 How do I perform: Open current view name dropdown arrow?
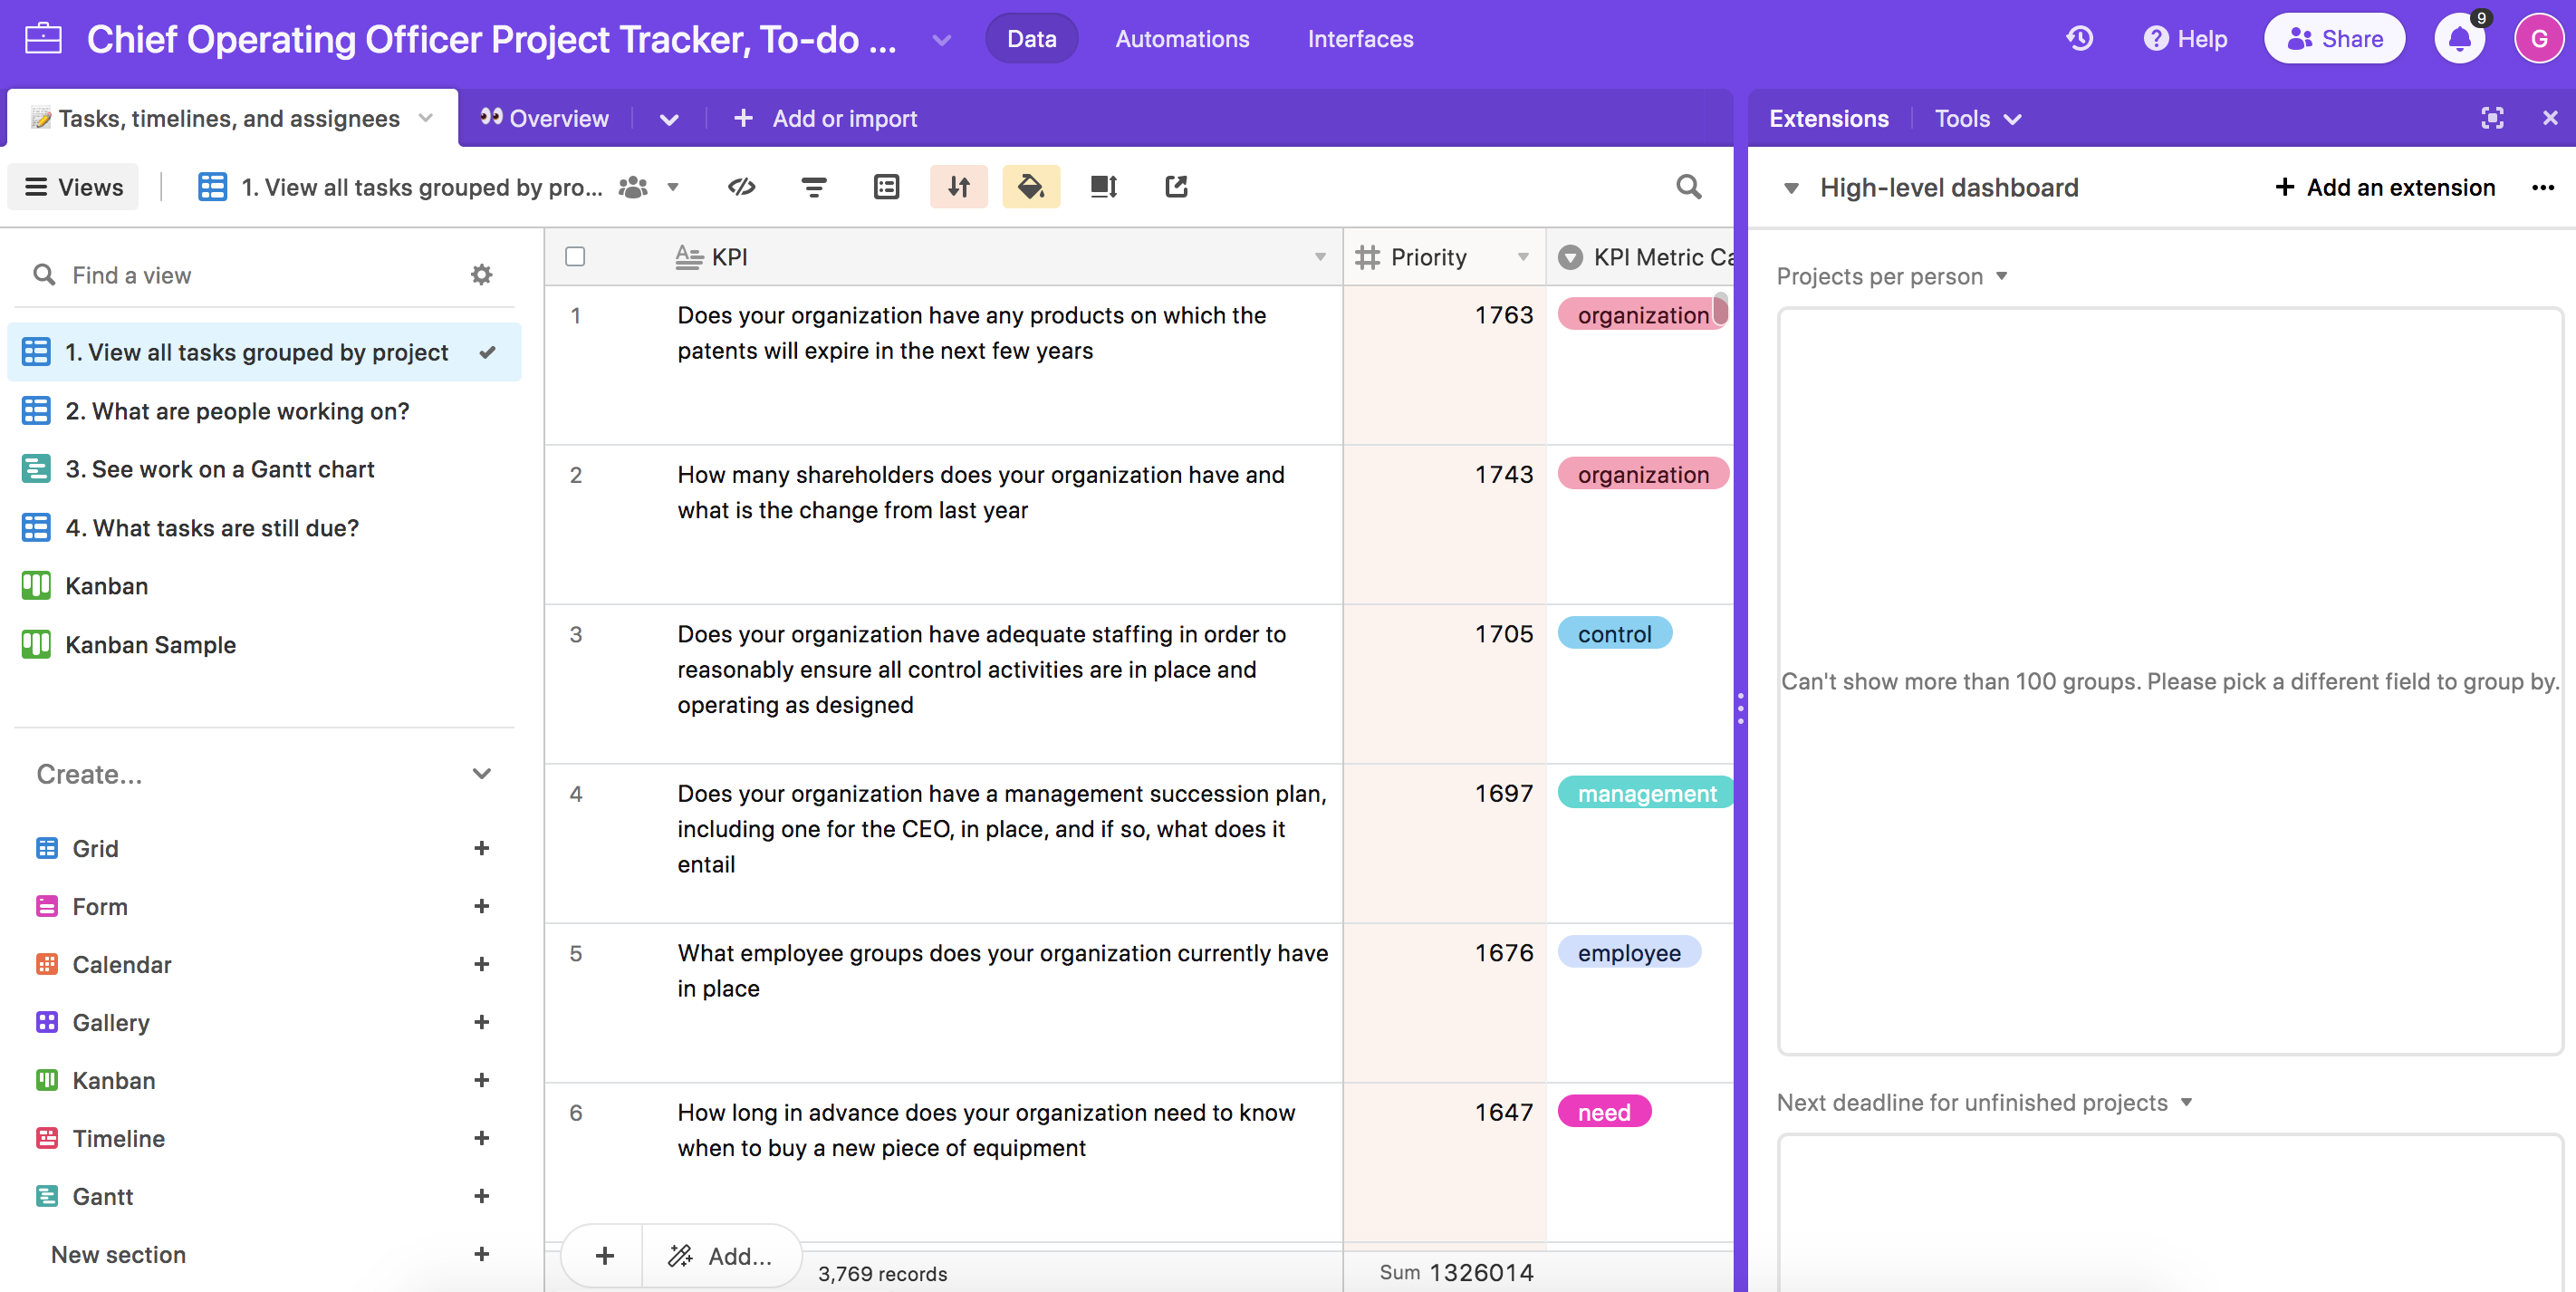tap(673, 187)
